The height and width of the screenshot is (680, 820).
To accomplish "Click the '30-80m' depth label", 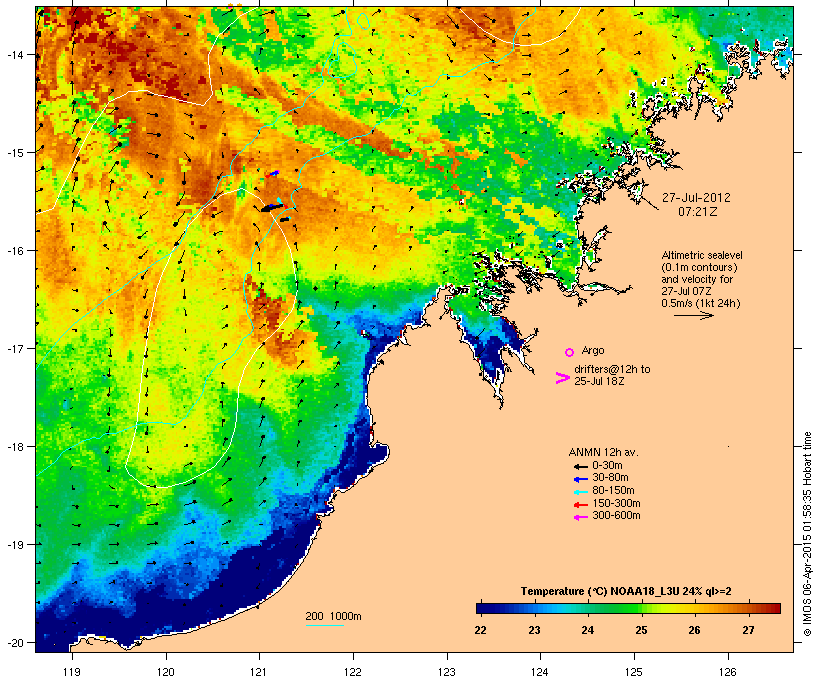I will 610,478.
